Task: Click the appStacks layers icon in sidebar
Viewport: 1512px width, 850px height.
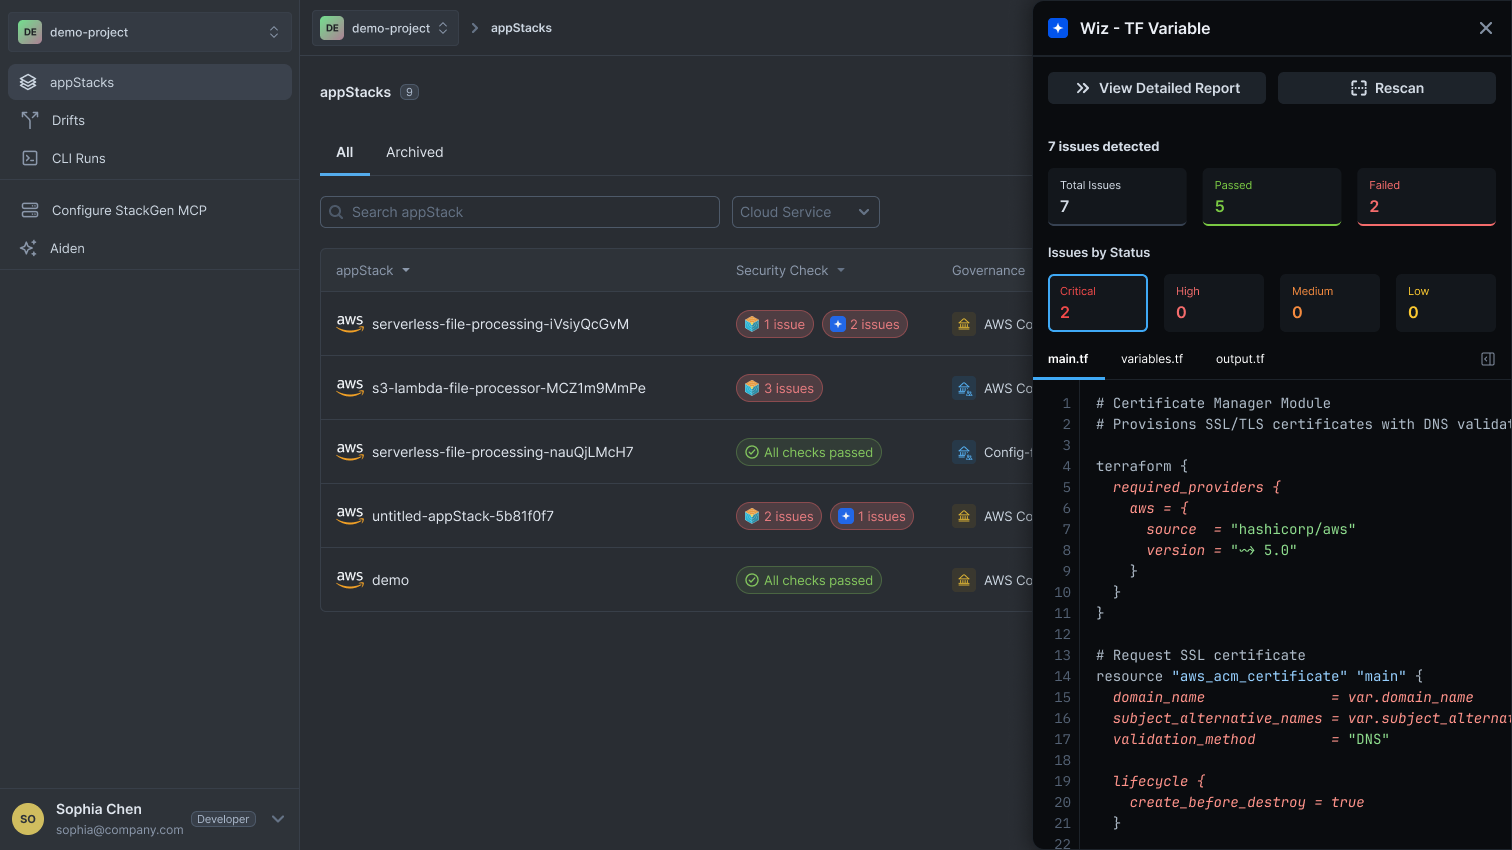Action: [29, 82]
